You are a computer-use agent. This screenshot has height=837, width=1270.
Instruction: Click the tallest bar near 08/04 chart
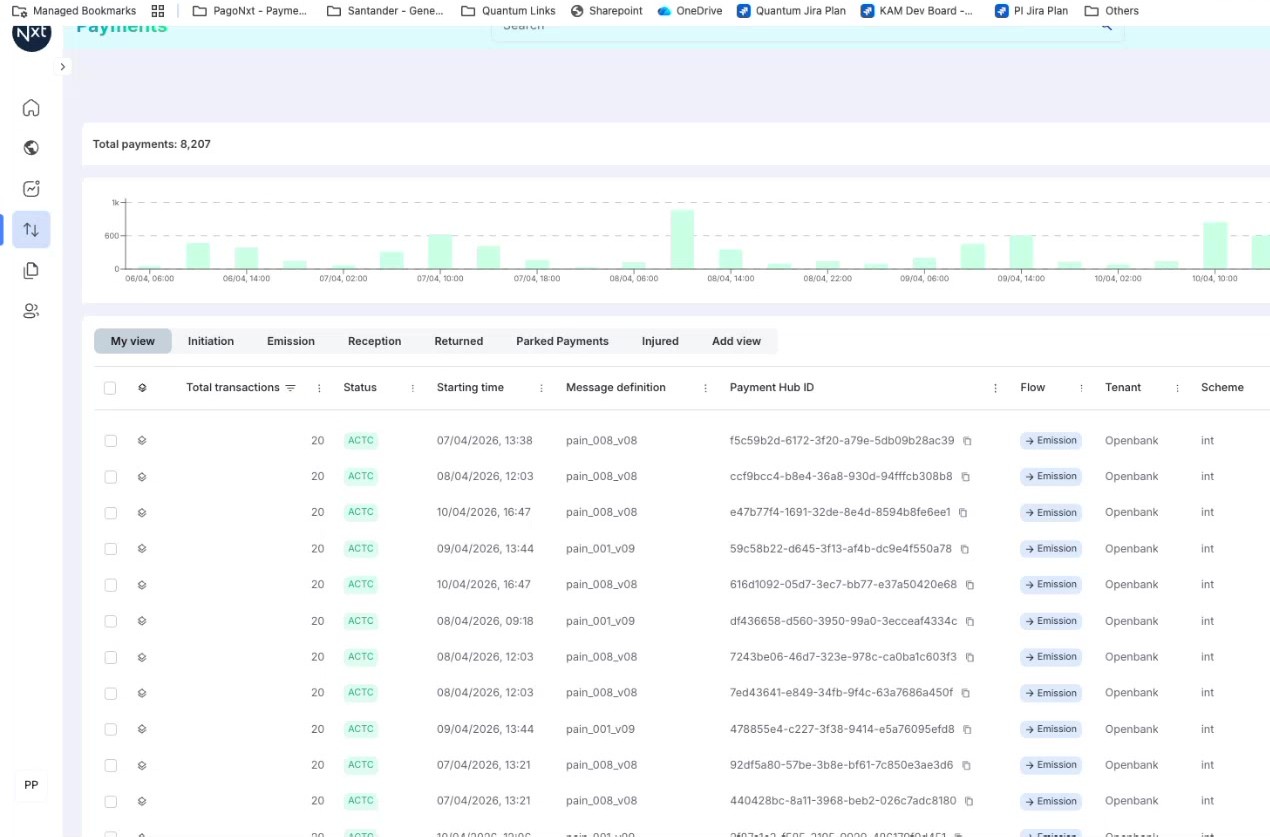click(682, 239)
